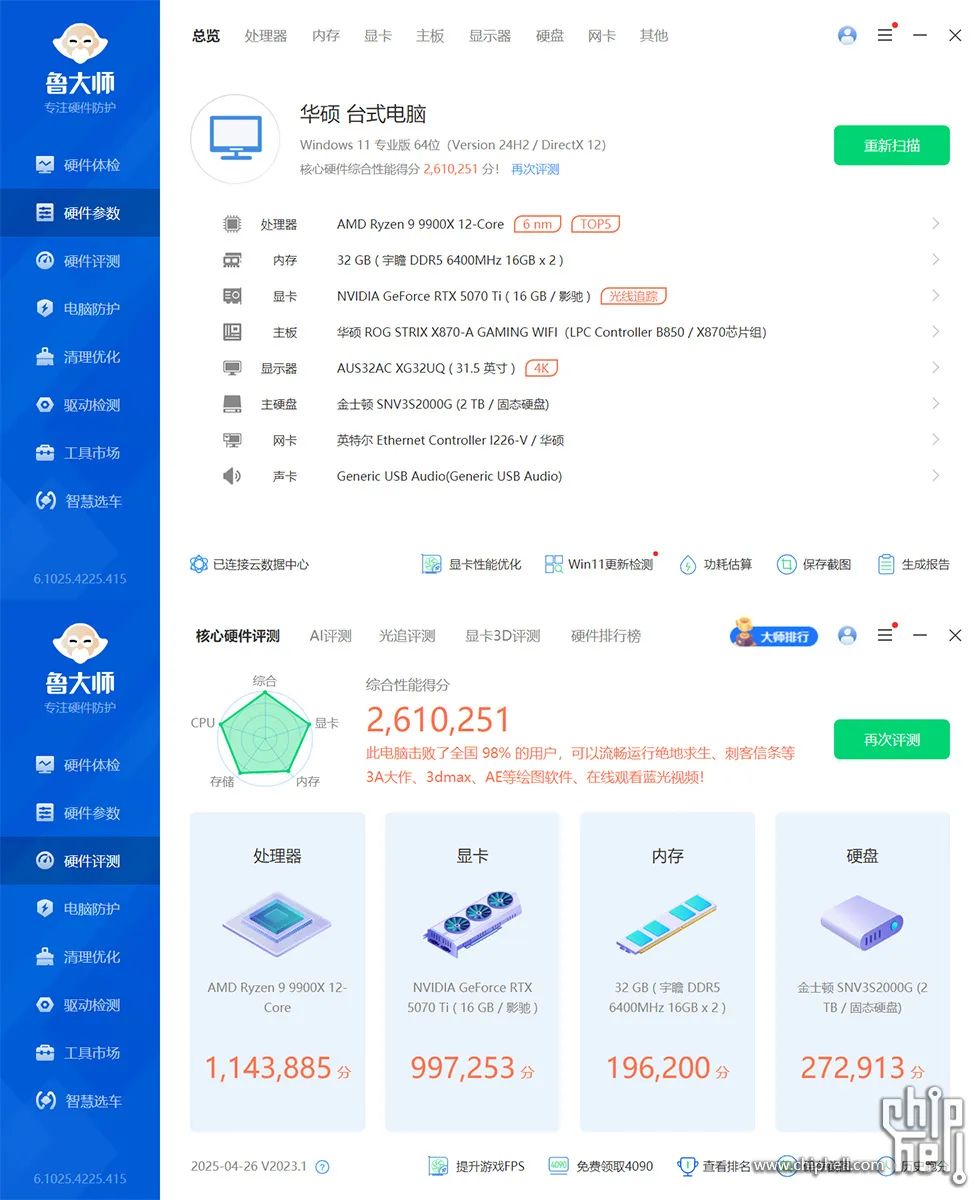Open the hamburger menu in the 核心硬件评测 window
Image resolution: width=980 pixels, height=1200 pixels.
(x=885, y=635)
